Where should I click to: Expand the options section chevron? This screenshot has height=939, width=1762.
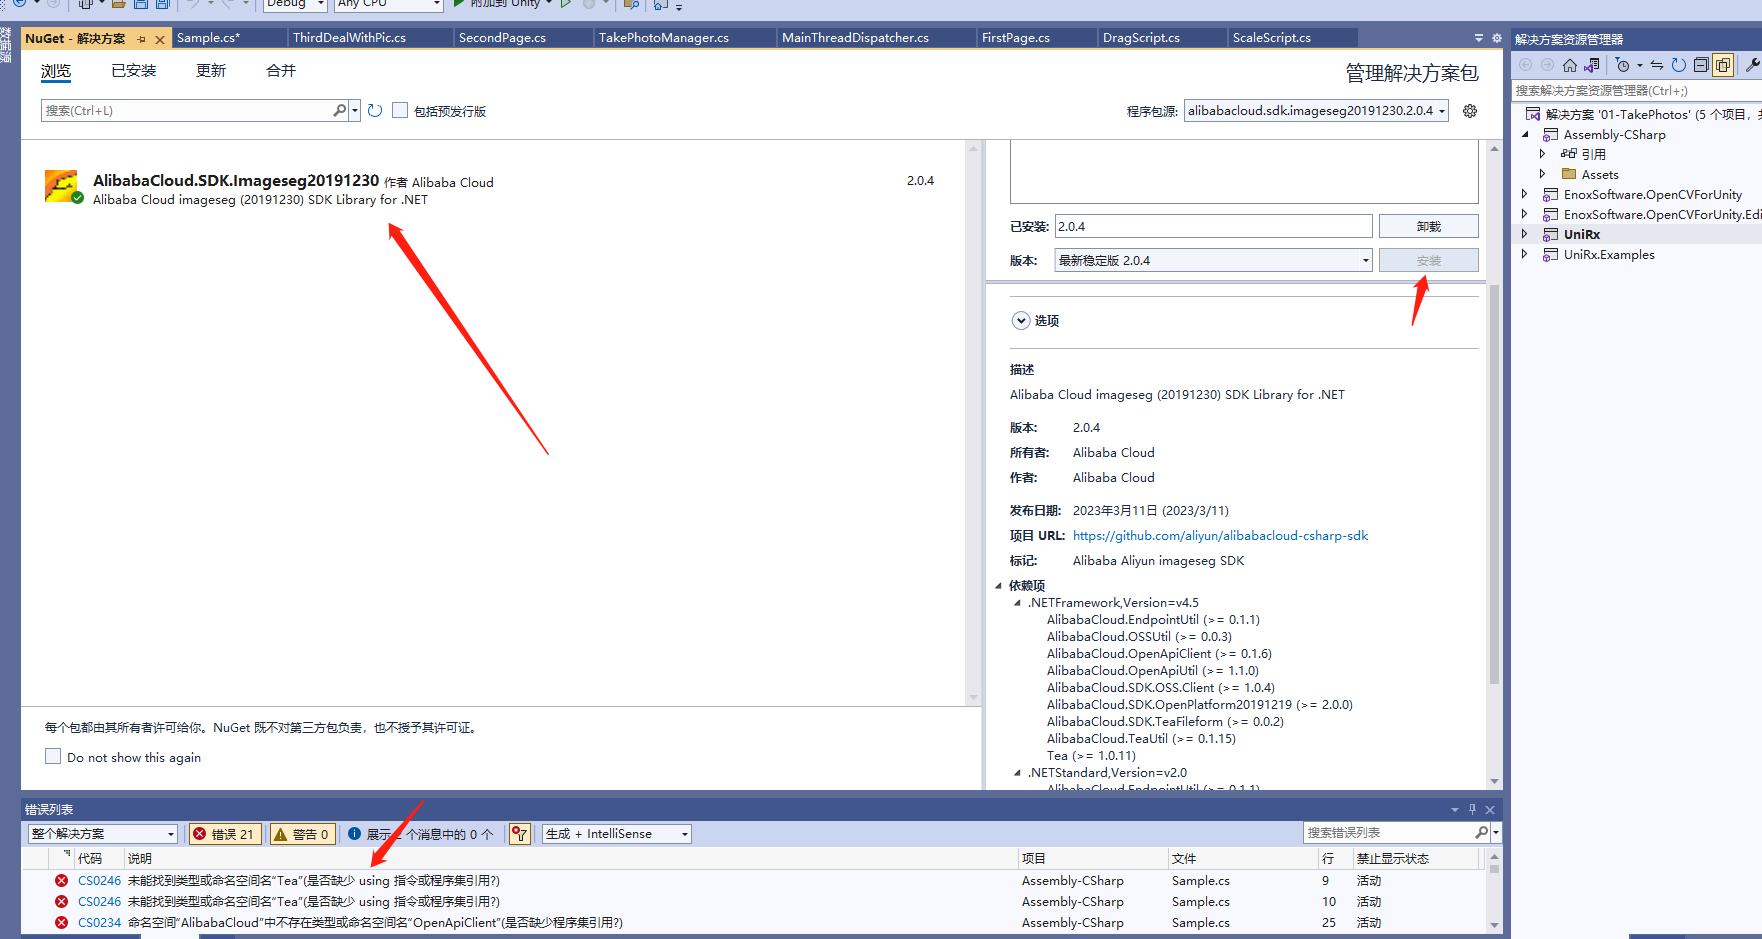click(1021, 321)
